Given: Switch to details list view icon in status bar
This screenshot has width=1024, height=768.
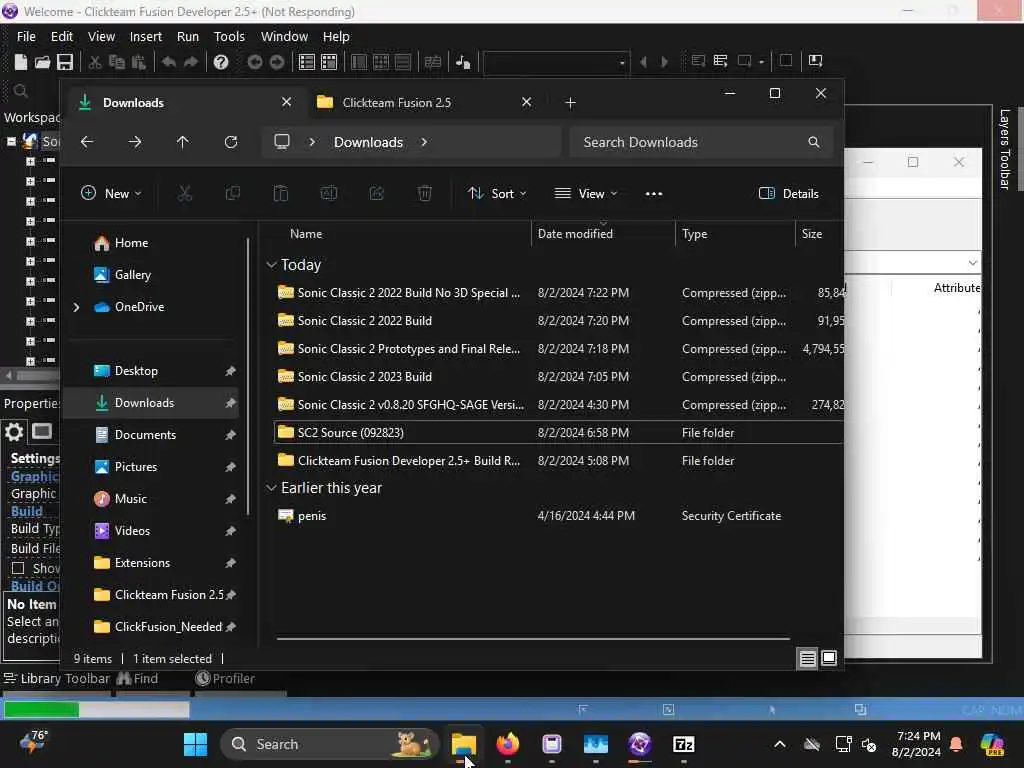Looking at the screenshot, I should tap(807, 658).
